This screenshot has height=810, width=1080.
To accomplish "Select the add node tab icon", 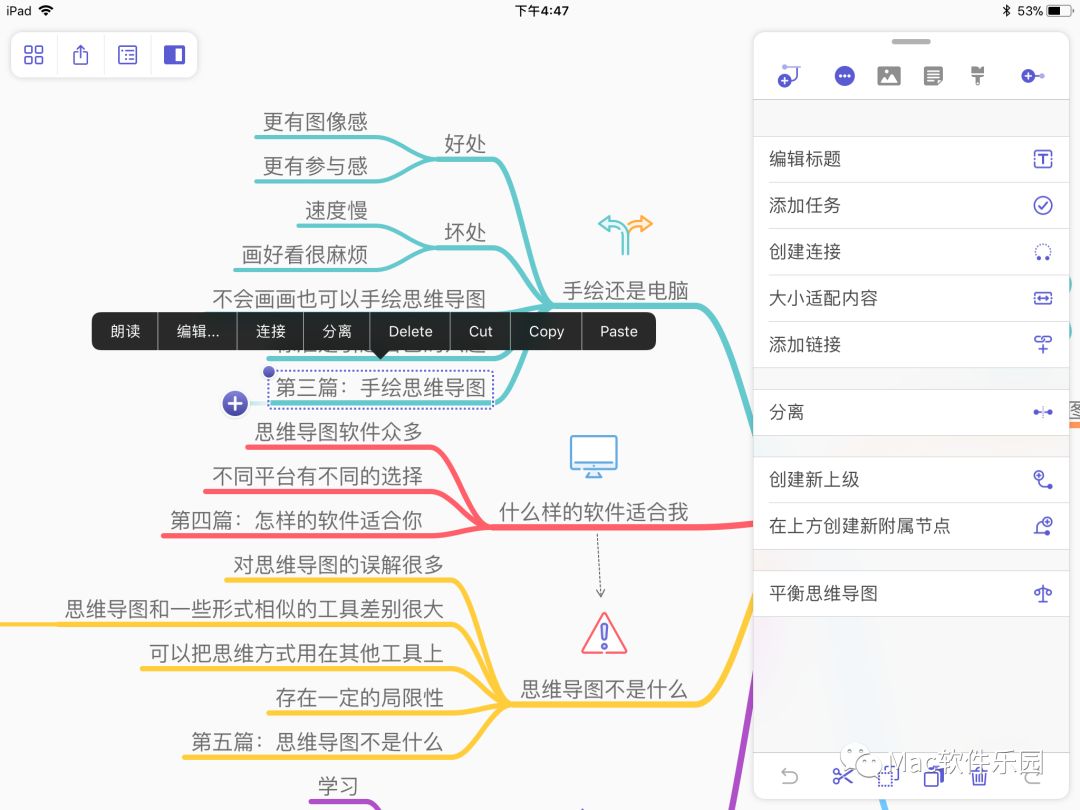I will [x=788, y=76].
